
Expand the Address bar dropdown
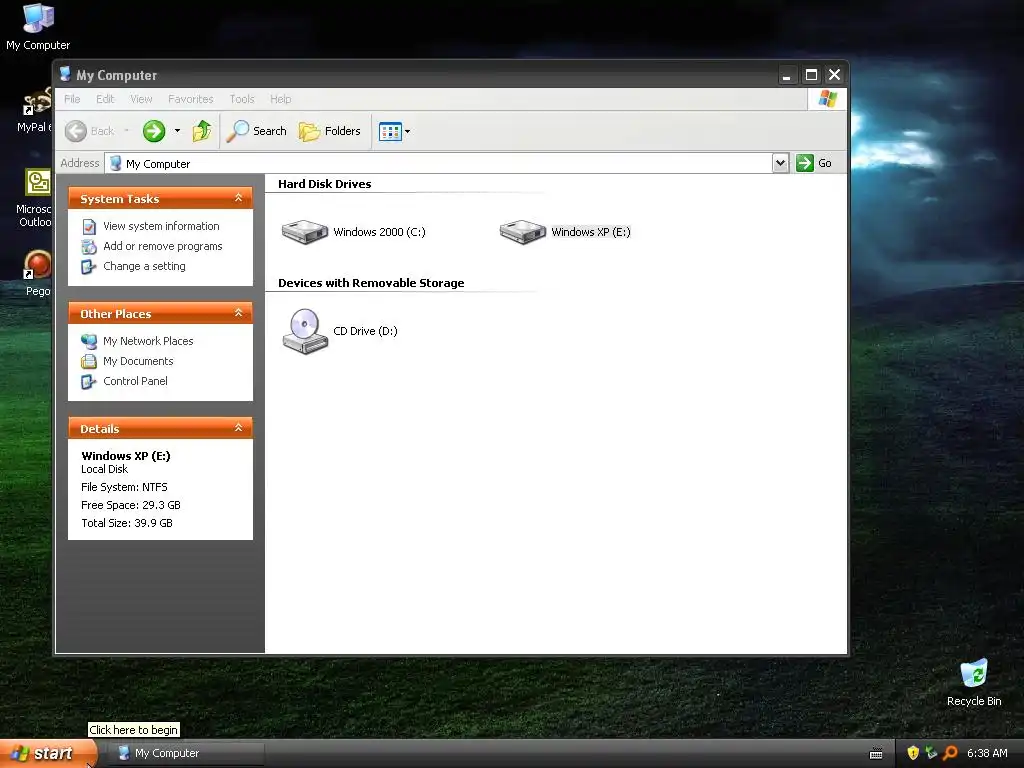(780, 163)
